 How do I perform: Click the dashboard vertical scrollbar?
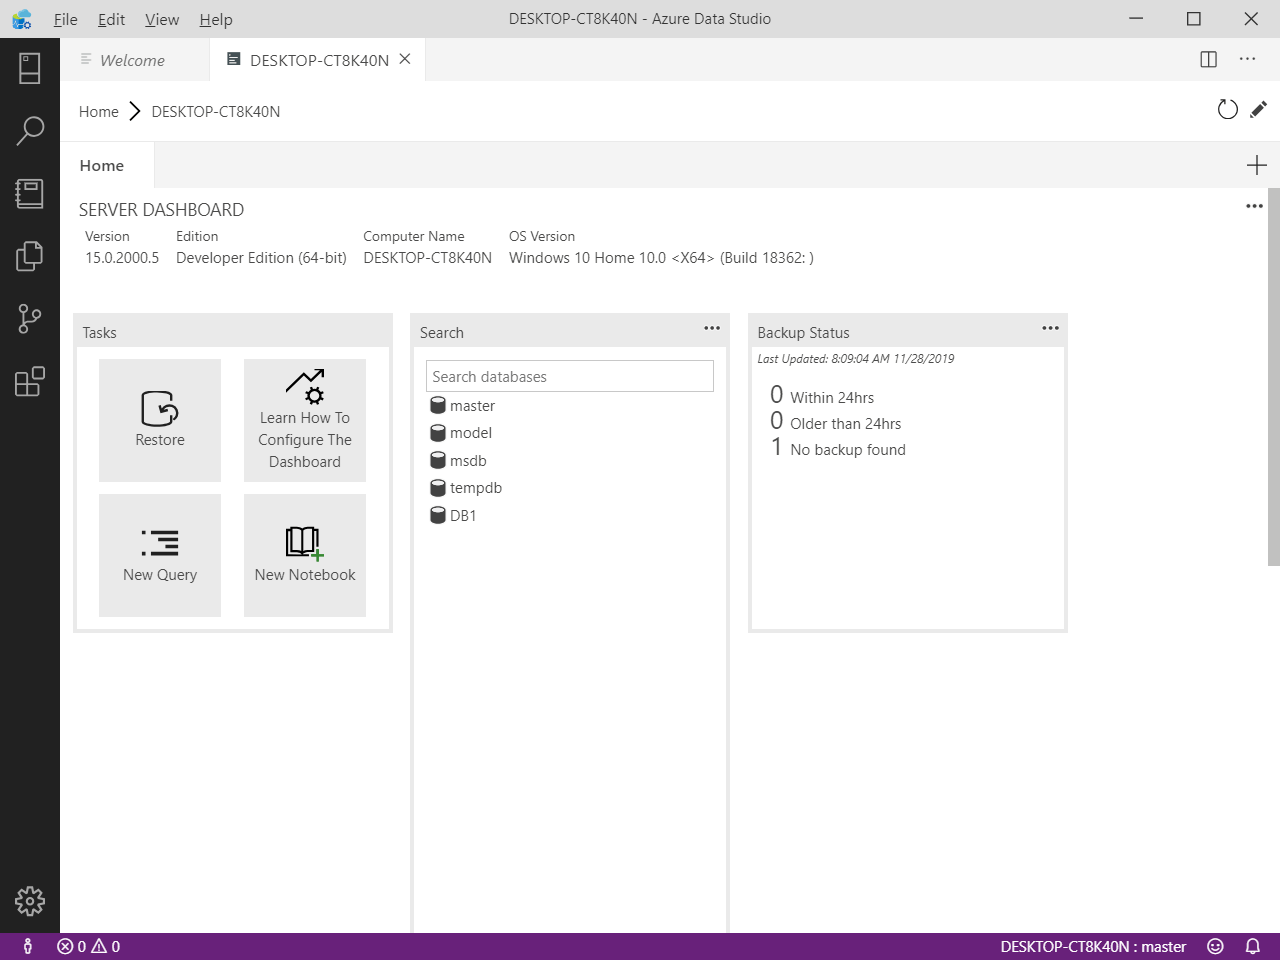point(1274,377)
